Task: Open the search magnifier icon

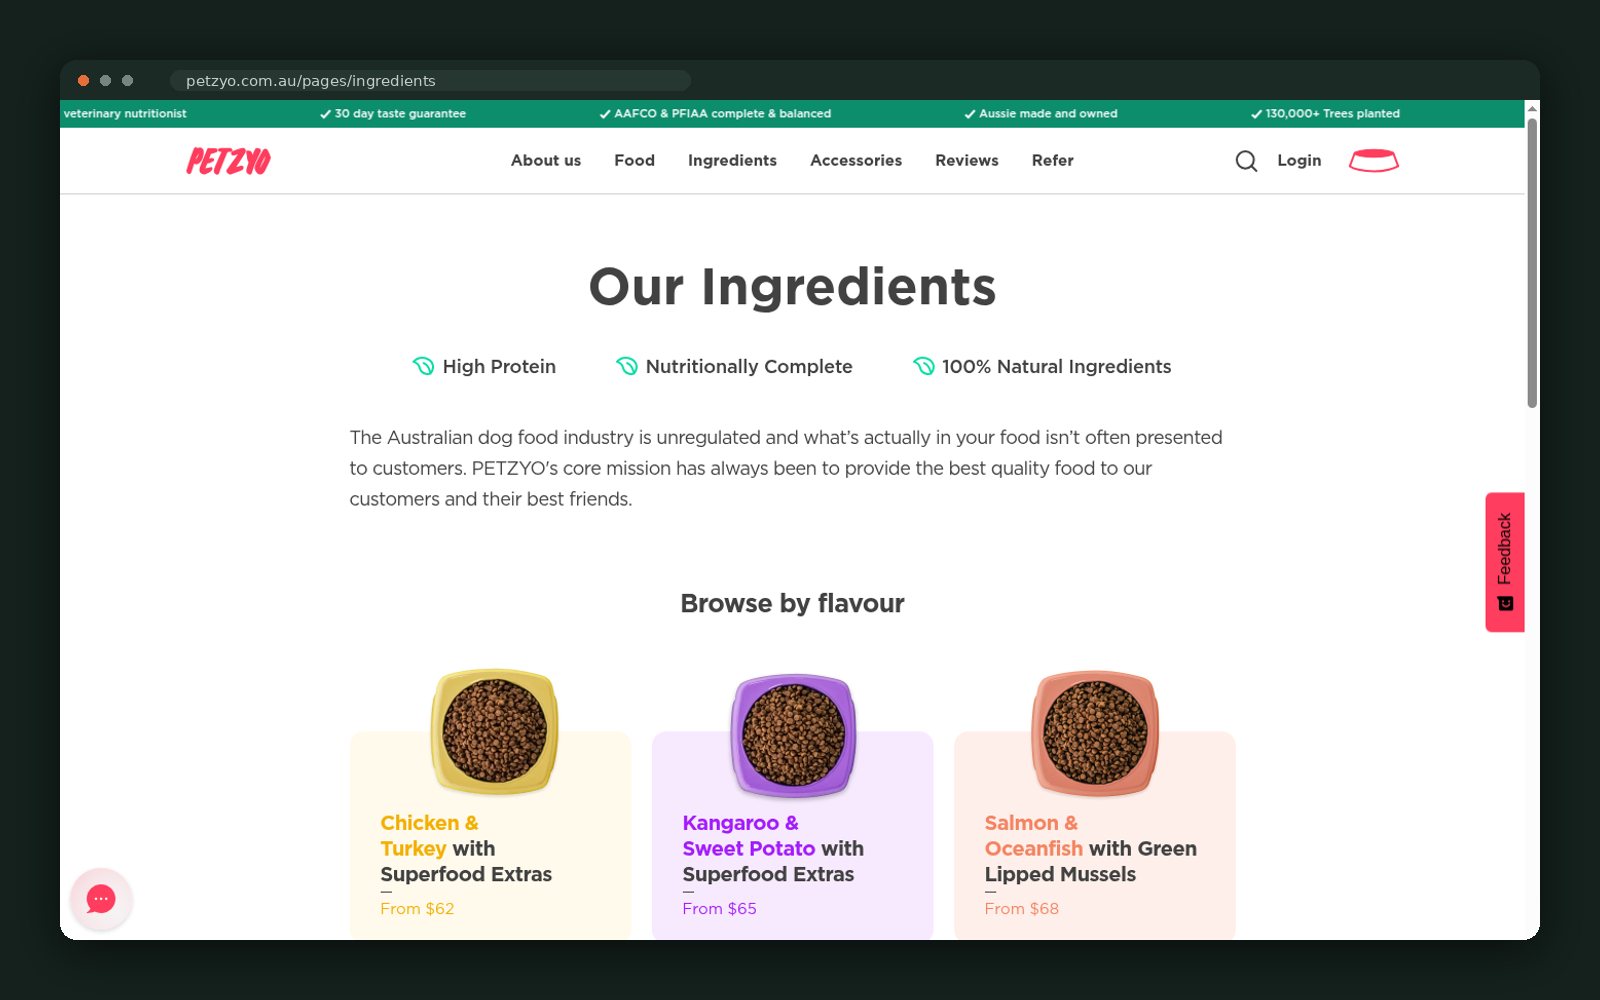Action: pyautogui.click(x=1246, y=161)
